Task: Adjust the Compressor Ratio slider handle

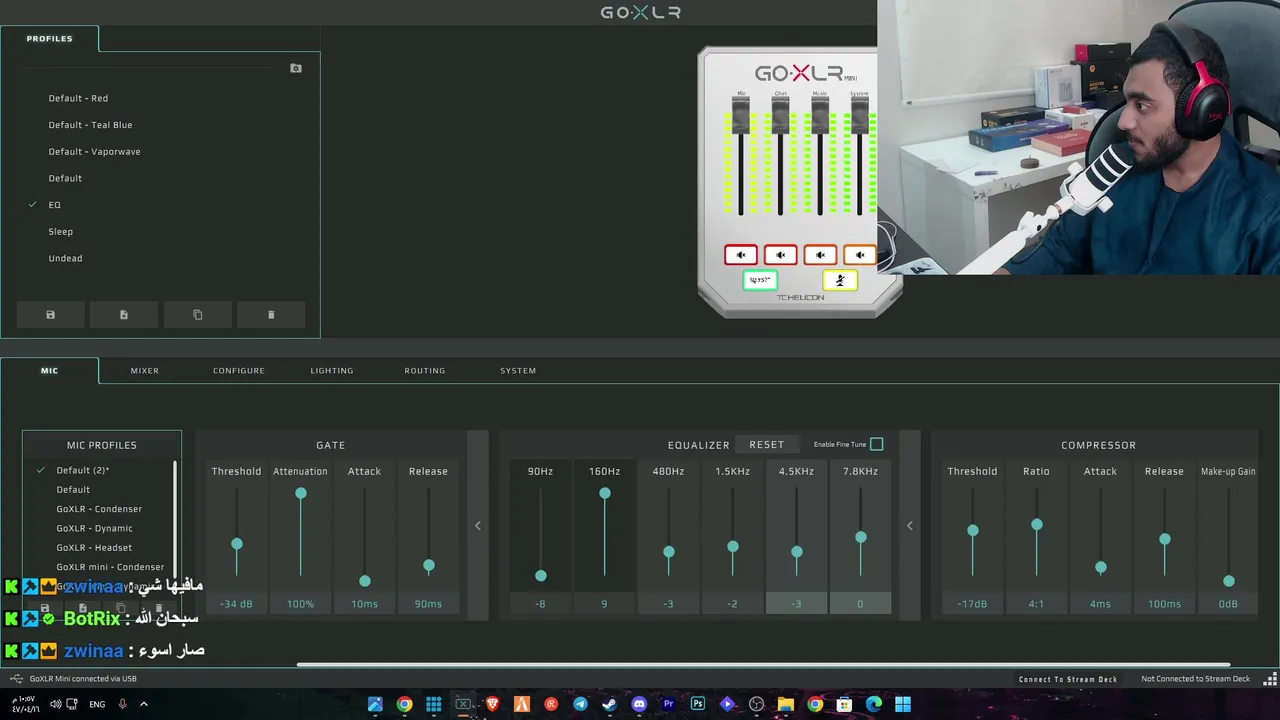Action: click(x=1037, y=524)
